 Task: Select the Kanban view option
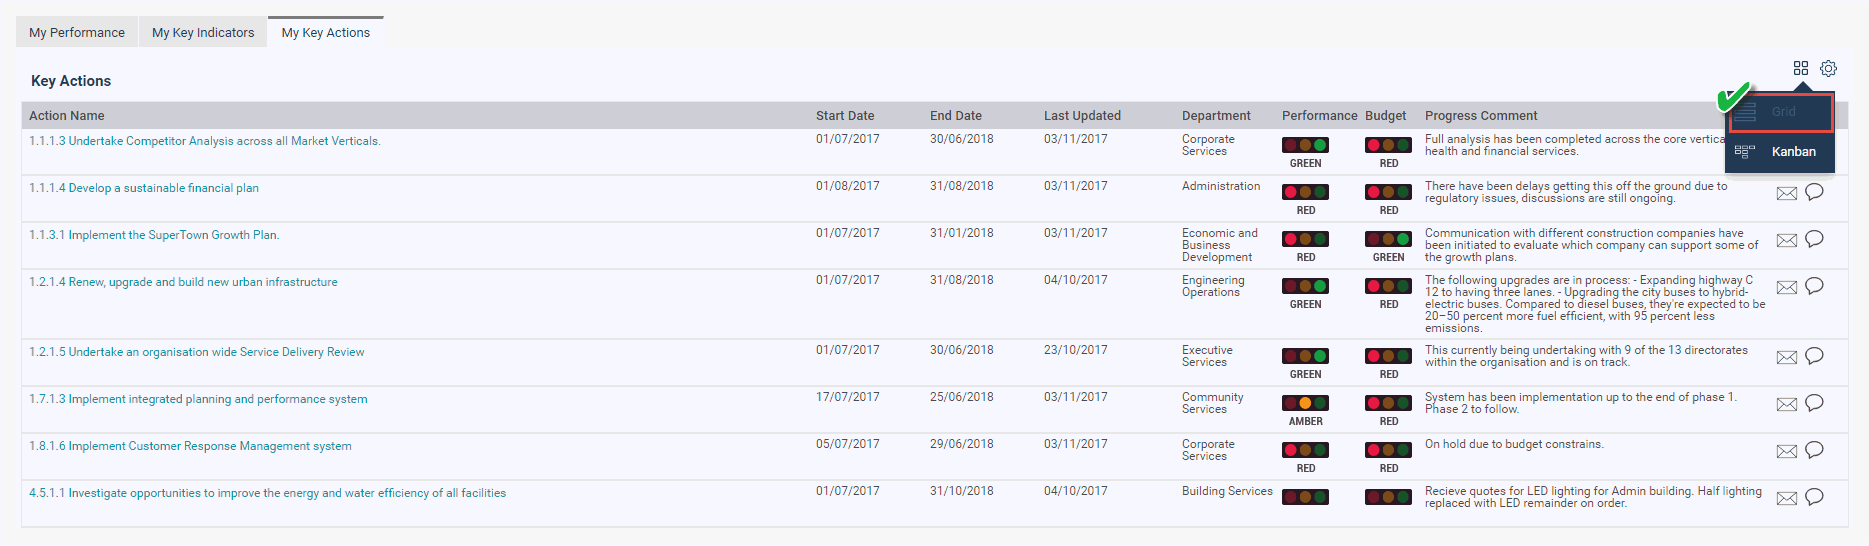pyautogui.click(x=1780, y=152)
